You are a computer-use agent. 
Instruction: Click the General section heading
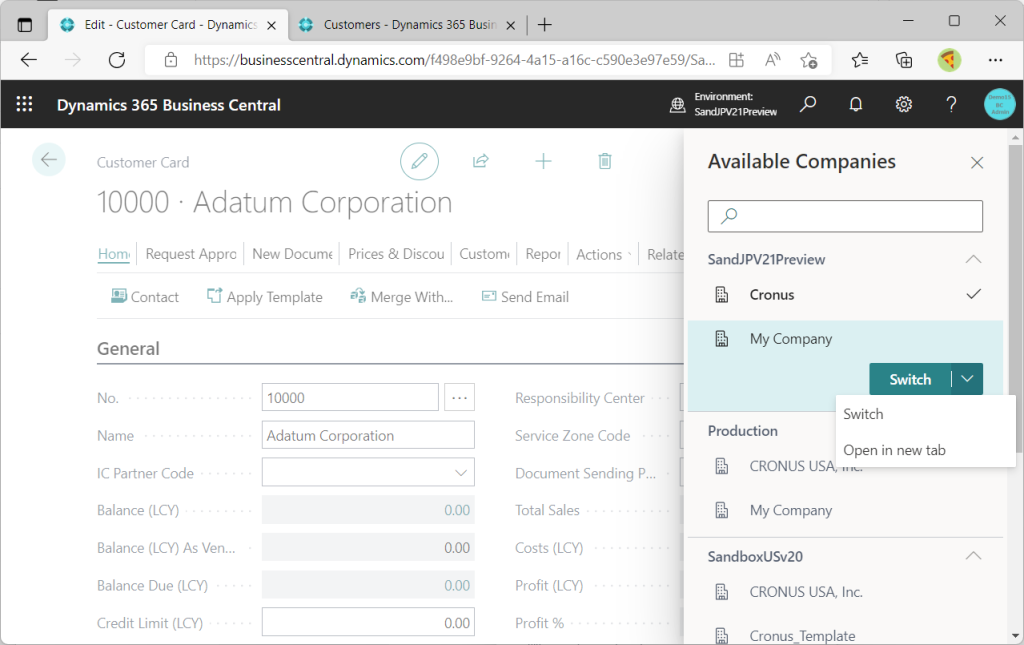(128, 349)
